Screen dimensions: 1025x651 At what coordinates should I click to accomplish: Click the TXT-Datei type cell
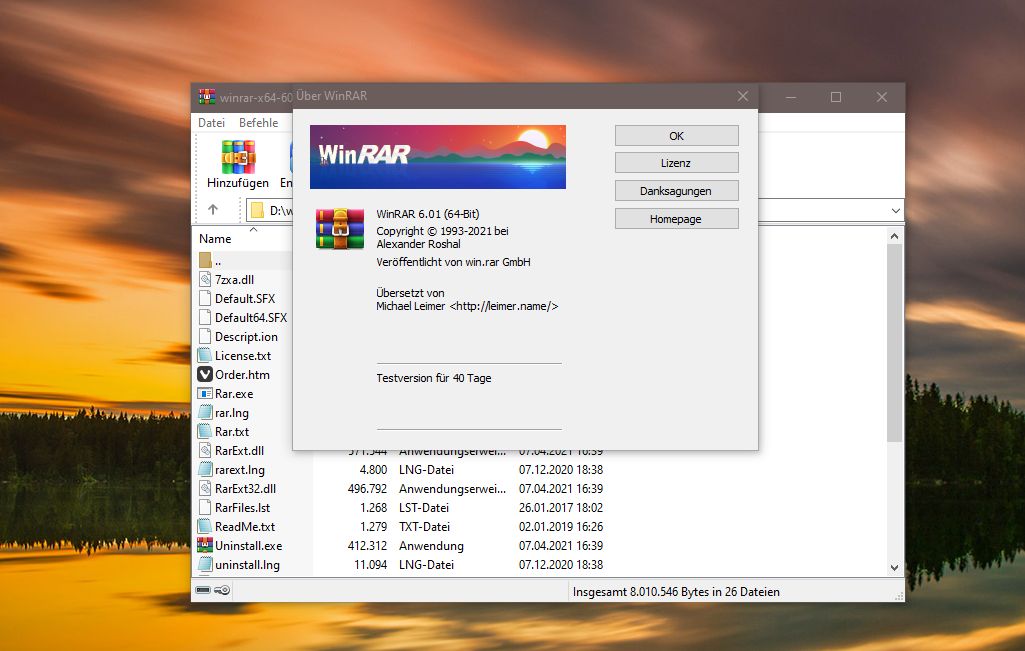click(x=424, y=526)
